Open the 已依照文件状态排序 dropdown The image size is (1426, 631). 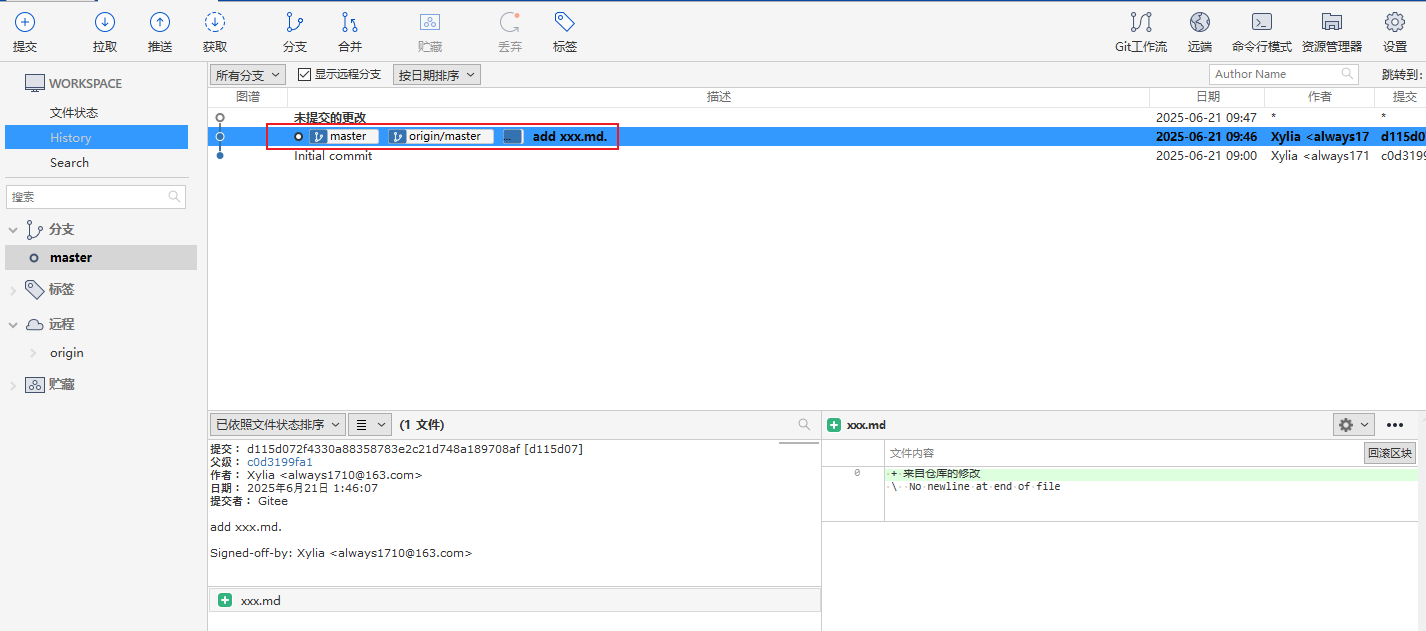(277, 425)
